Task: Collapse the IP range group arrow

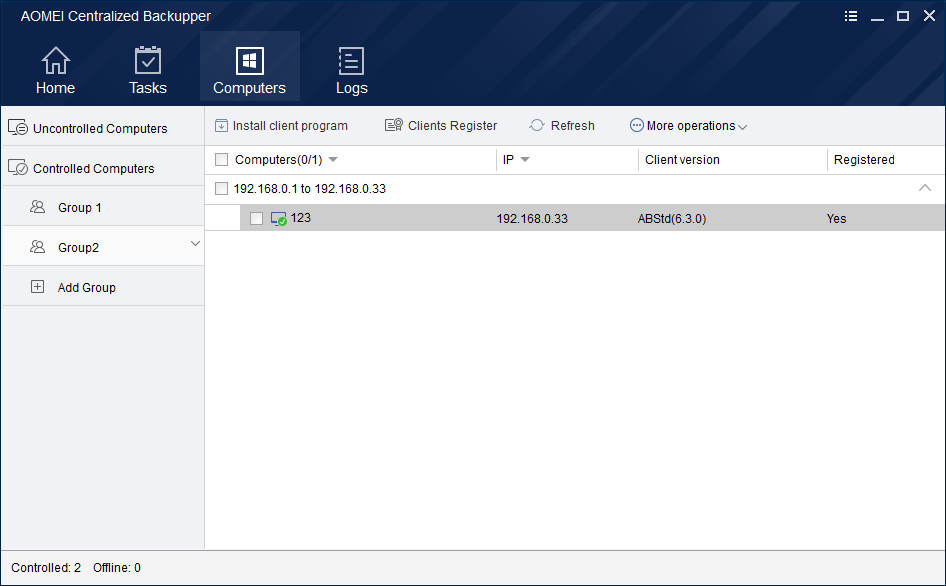Action: point(924,188)
